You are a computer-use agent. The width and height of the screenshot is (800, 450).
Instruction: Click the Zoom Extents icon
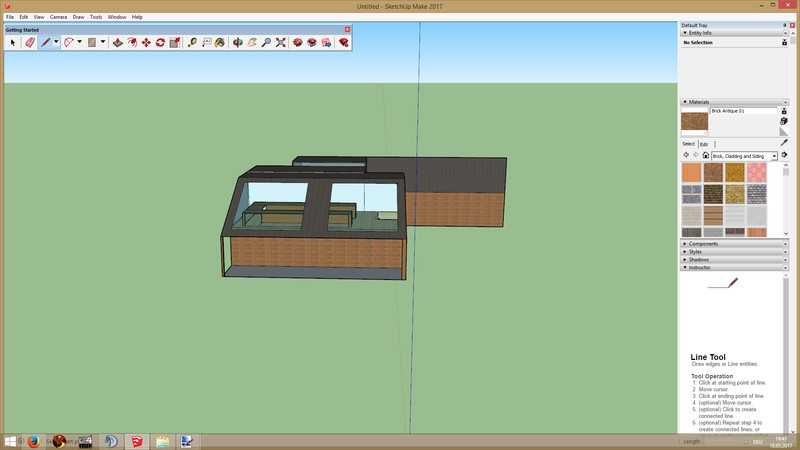281,43
